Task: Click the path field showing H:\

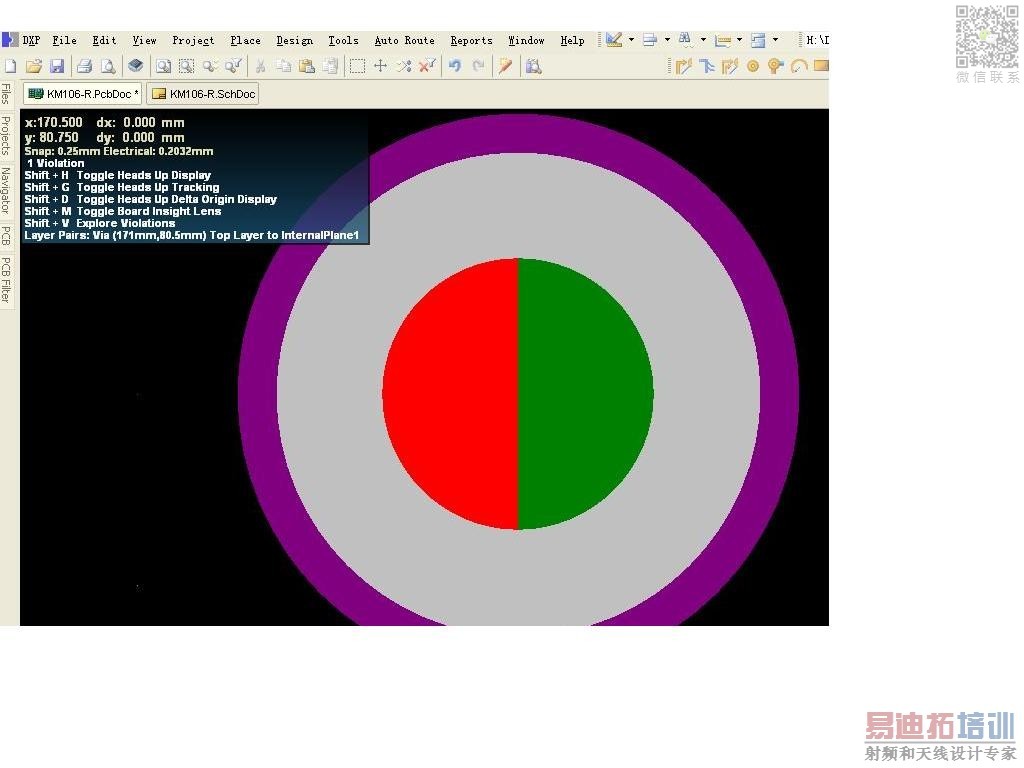Action: click(817, 40)
